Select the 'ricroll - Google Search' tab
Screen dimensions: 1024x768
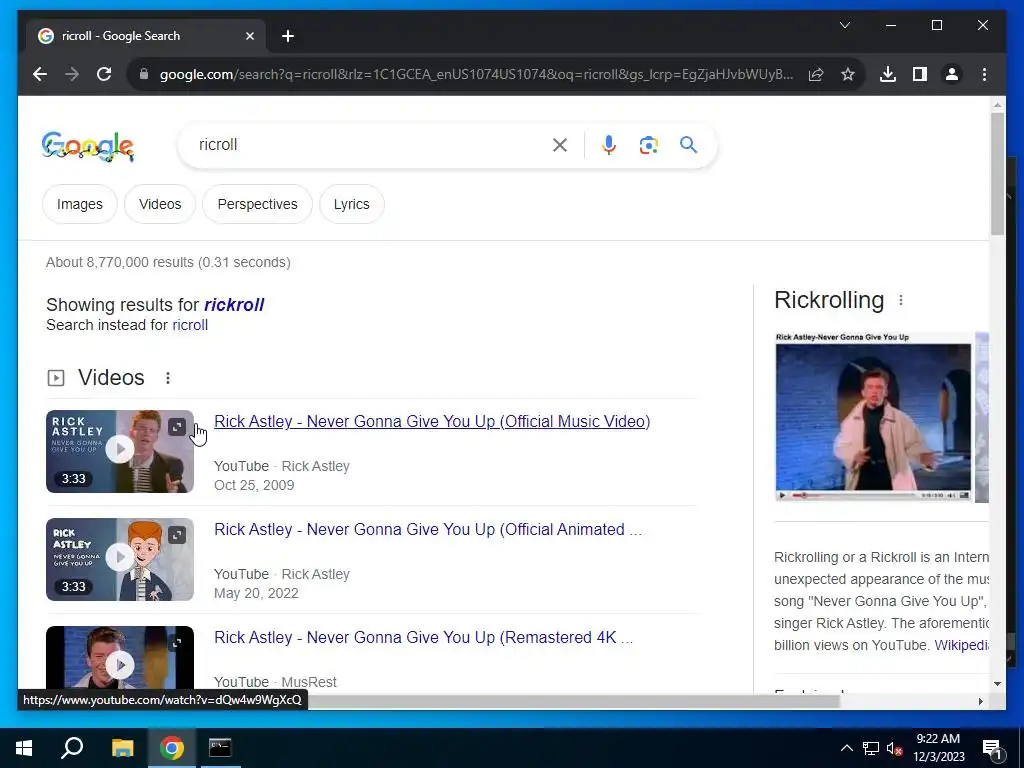[146, 36]
